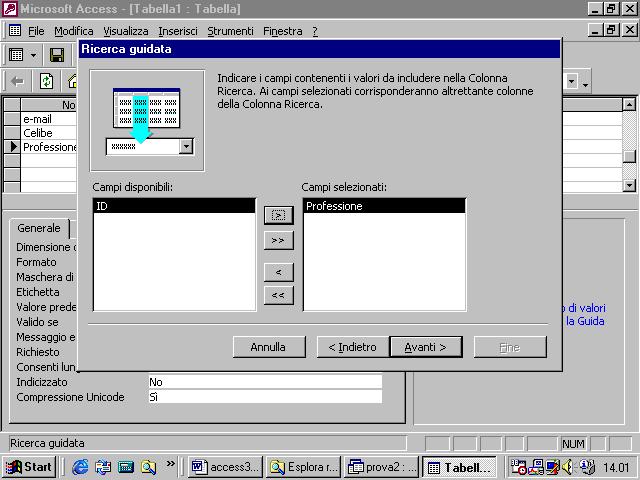Open the ? help menu

[315, 31]
